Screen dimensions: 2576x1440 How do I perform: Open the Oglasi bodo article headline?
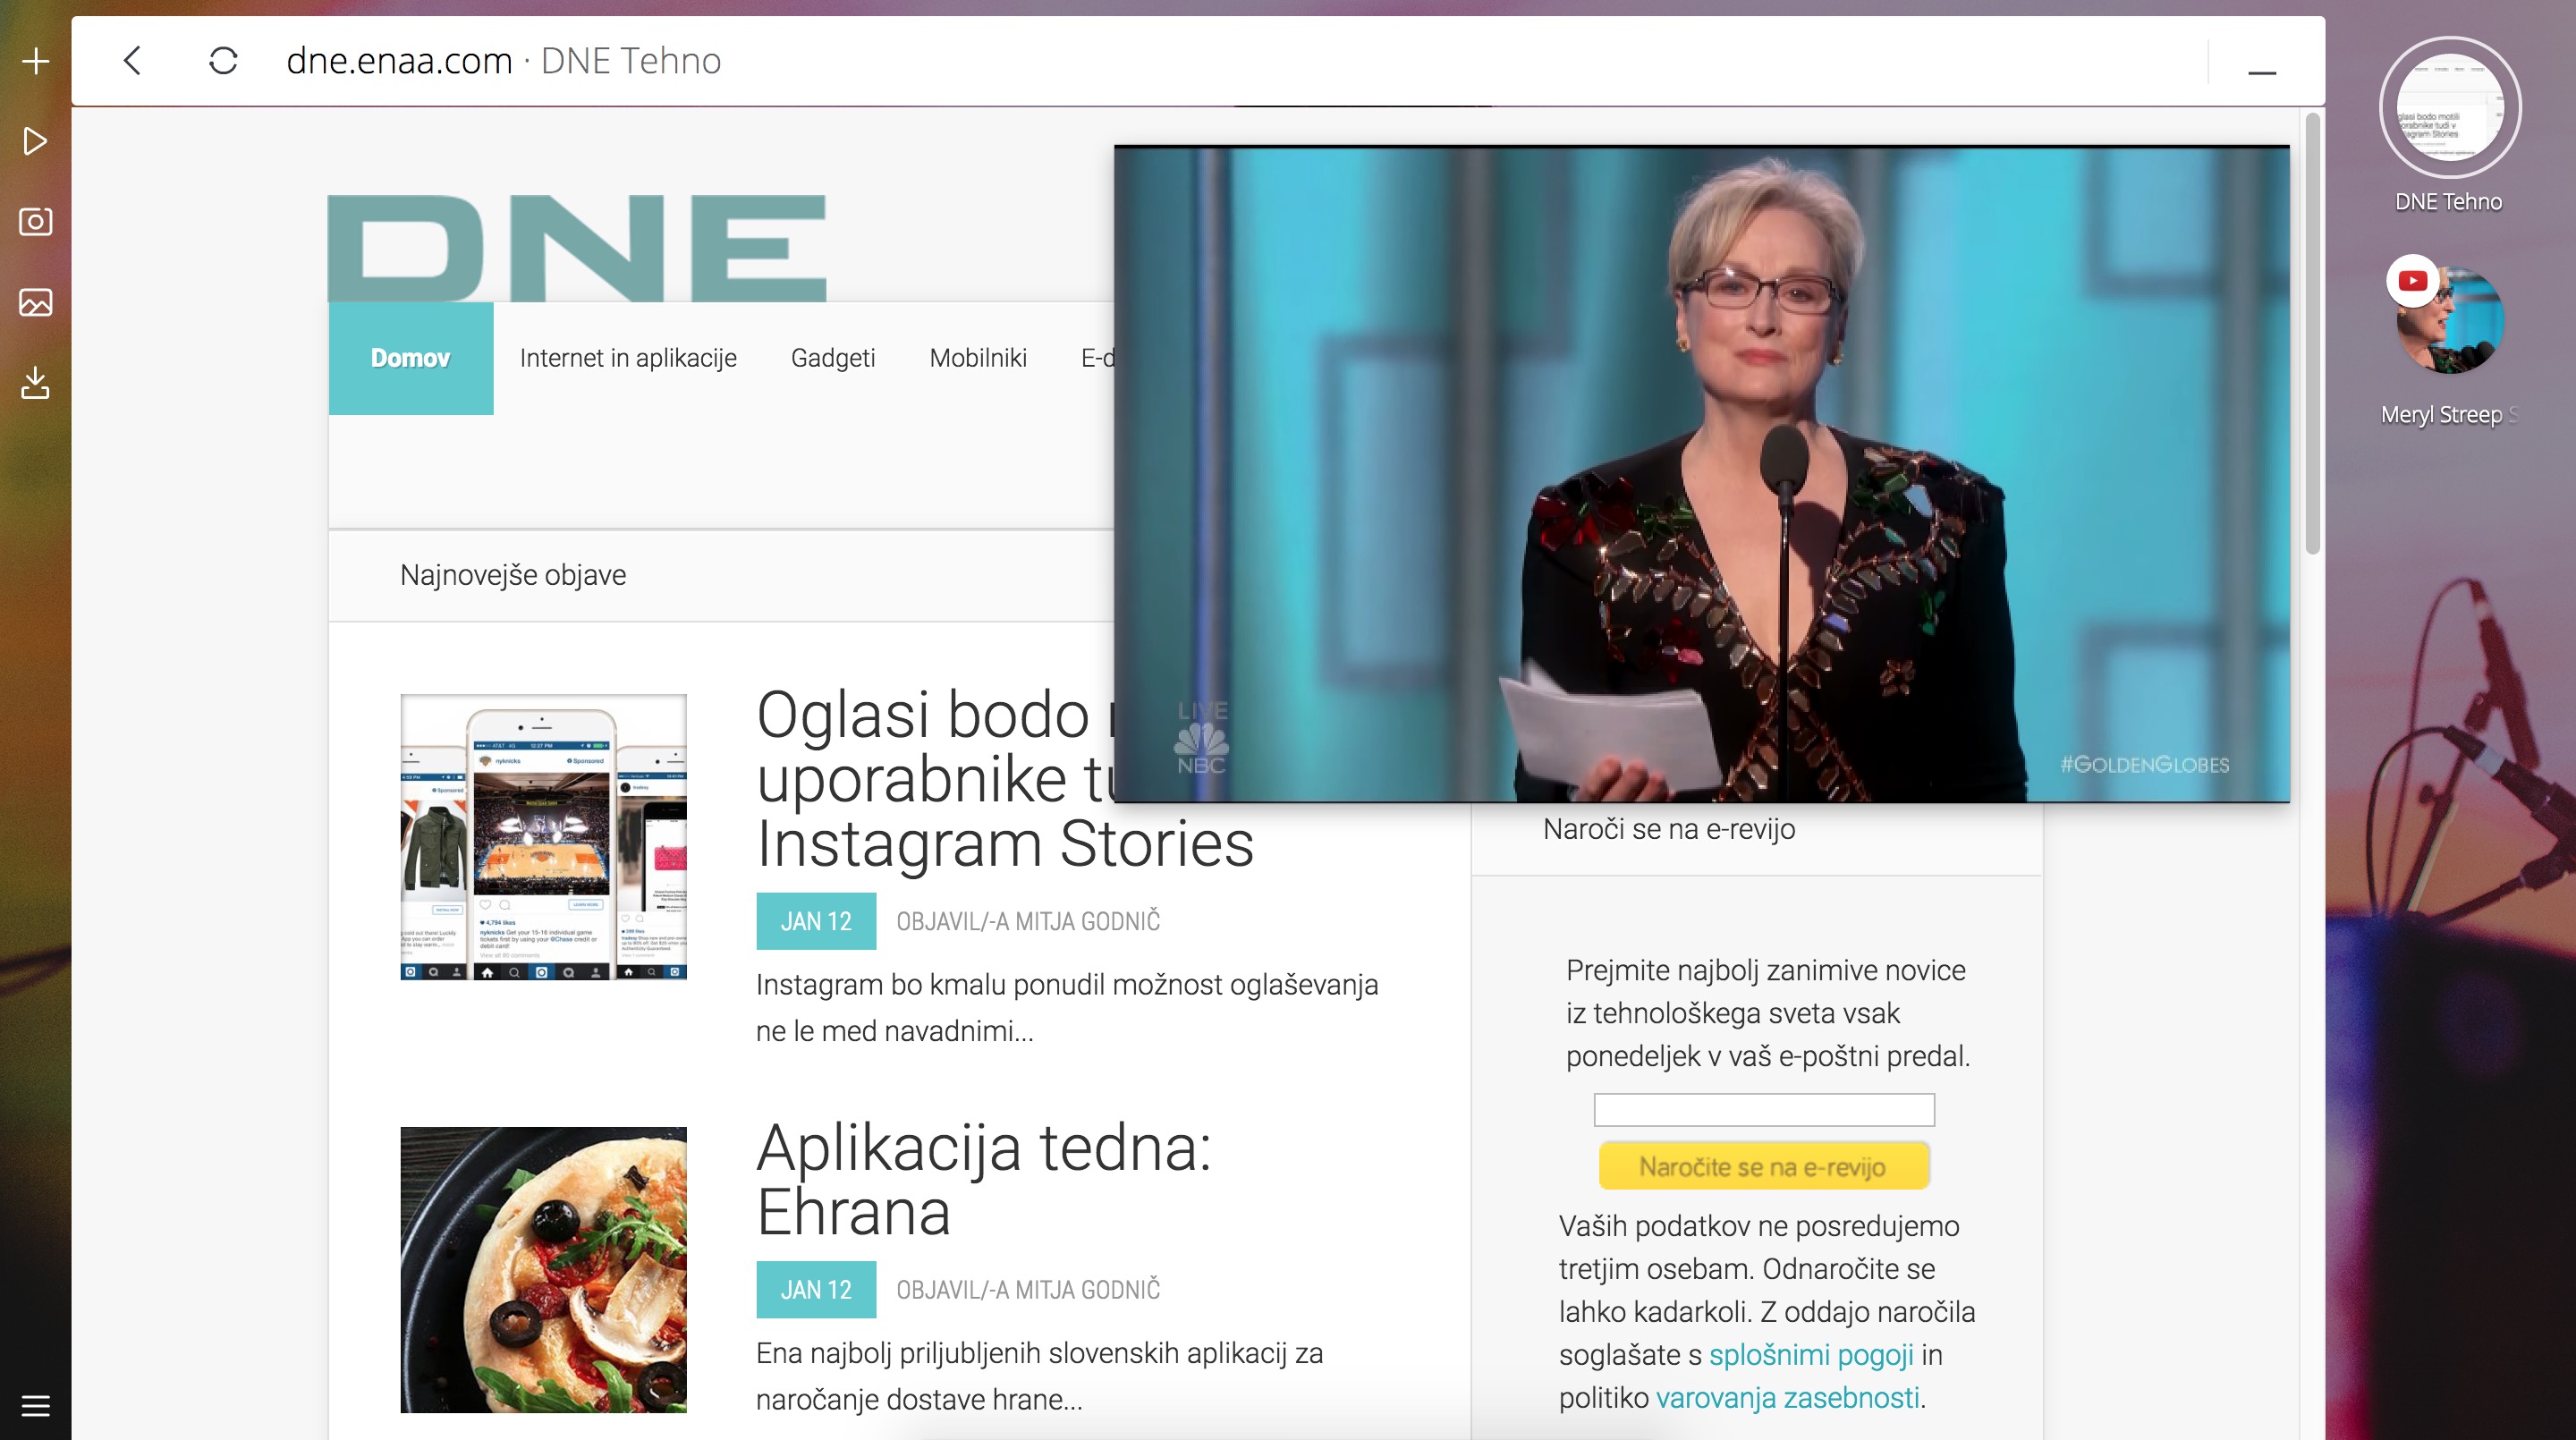1005,779
